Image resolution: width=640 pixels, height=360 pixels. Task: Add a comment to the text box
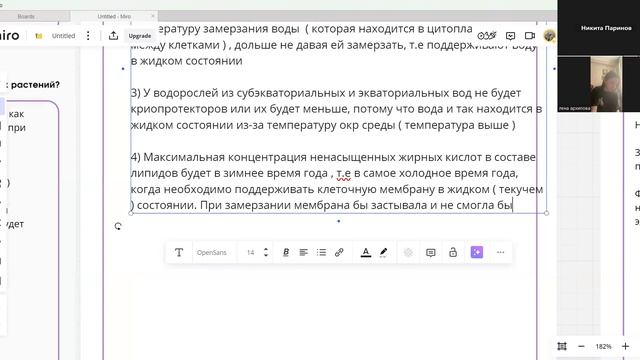pos(431,253)
